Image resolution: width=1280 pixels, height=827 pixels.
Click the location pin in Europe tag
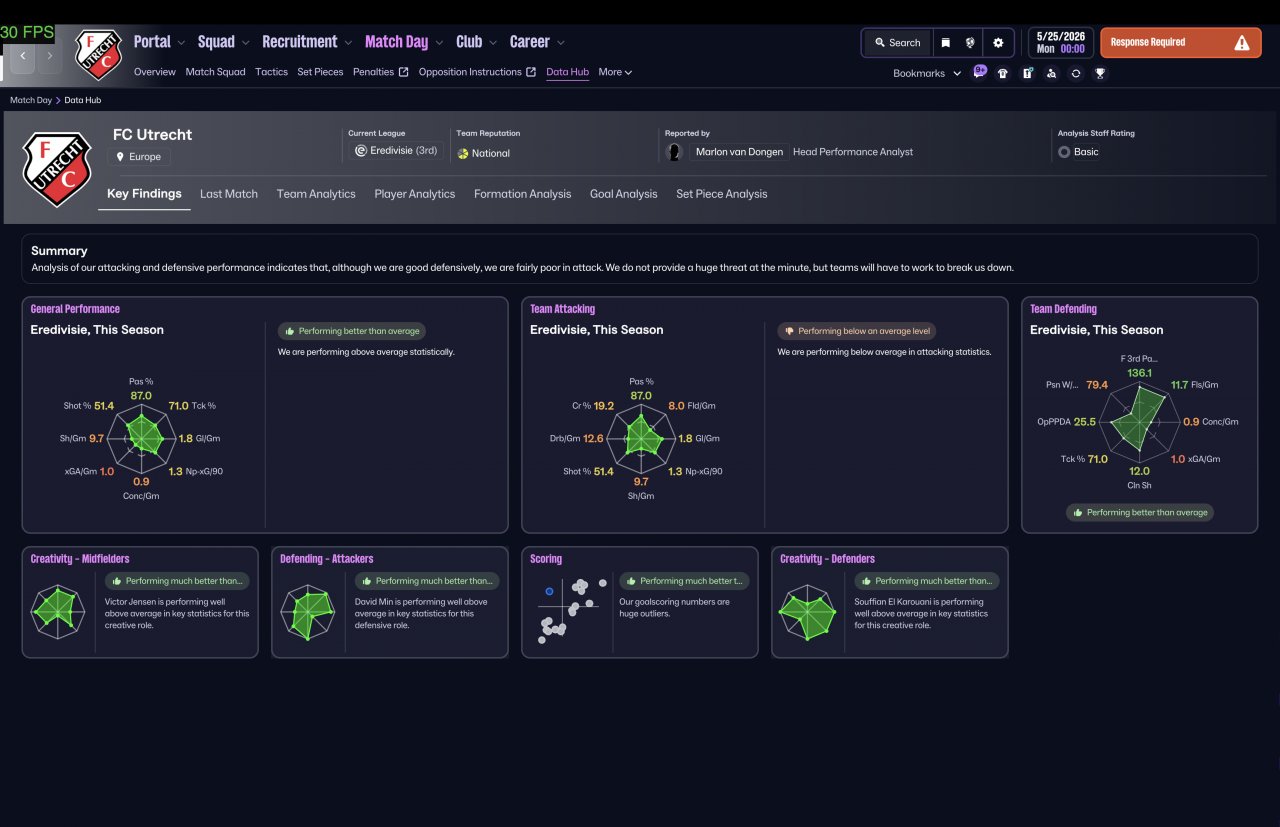(x=121, y=157)
